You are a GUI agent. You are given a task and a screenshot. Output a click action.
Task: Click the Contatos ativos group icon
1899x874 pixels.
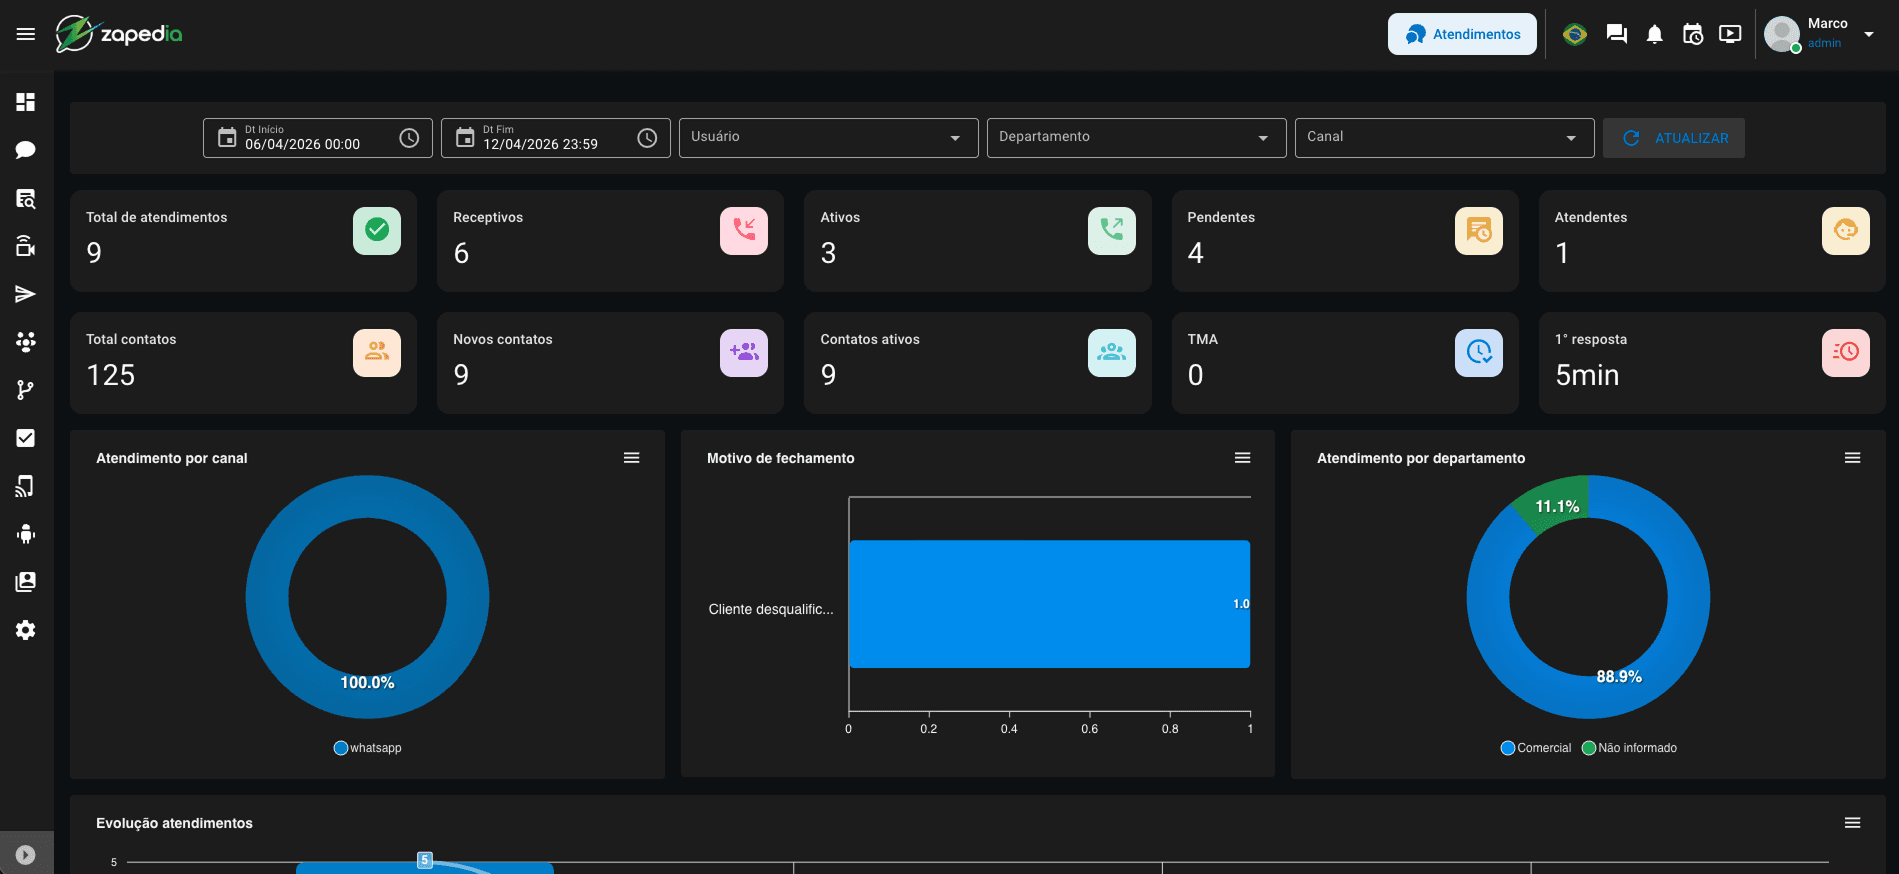click(x=1112, y=353)
